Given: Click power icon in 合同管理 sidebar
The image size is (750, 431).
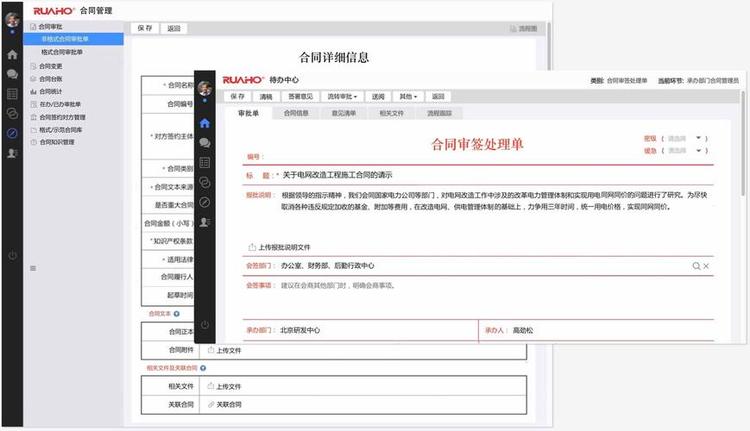Looking at the screenshot, I should [12, 255].
